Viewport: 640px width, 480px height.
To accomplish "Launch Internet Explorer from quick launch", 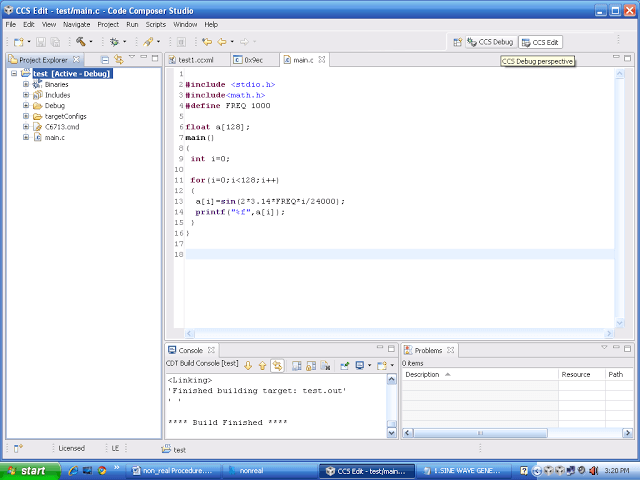I will [73, 471].
